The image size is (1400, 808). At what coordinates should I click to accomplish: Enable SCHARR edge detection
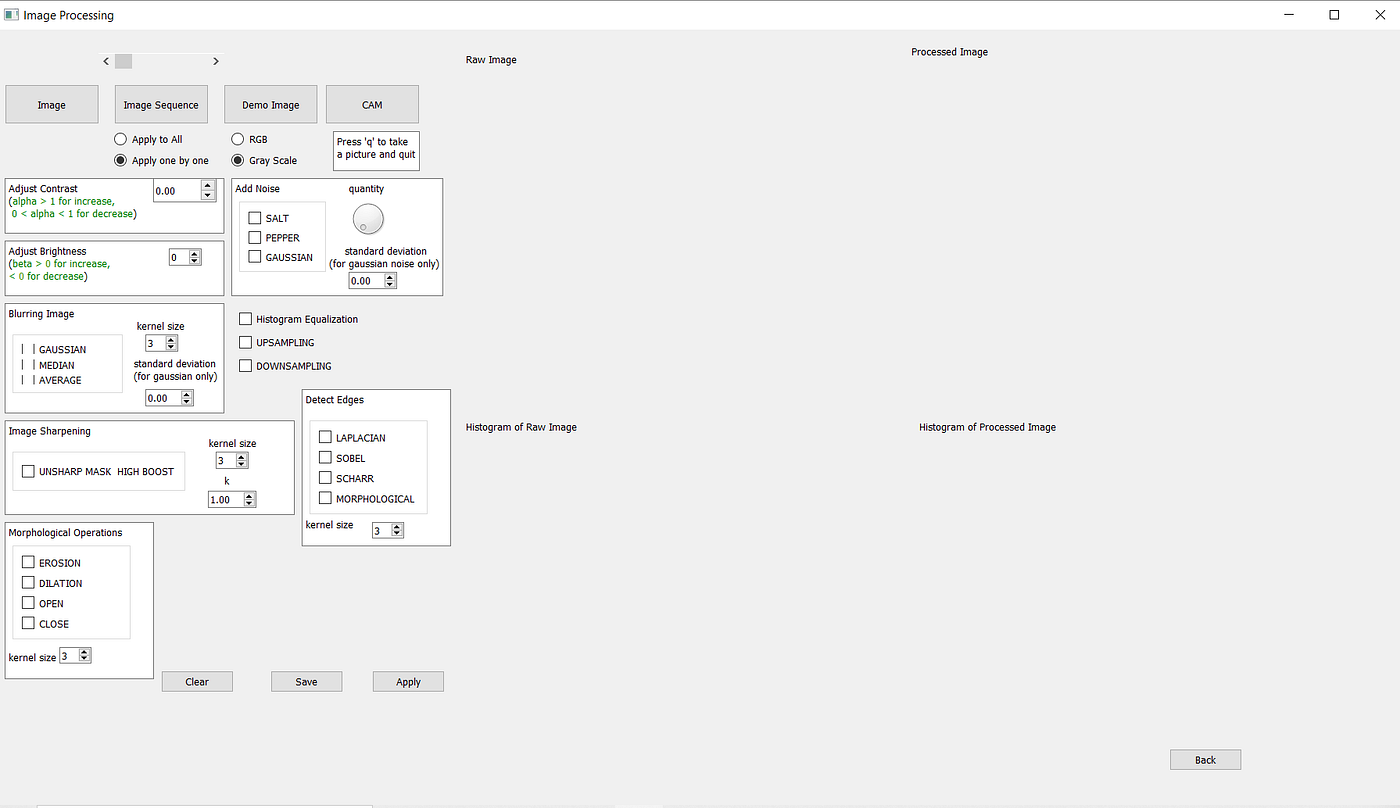tap(324, 478)
